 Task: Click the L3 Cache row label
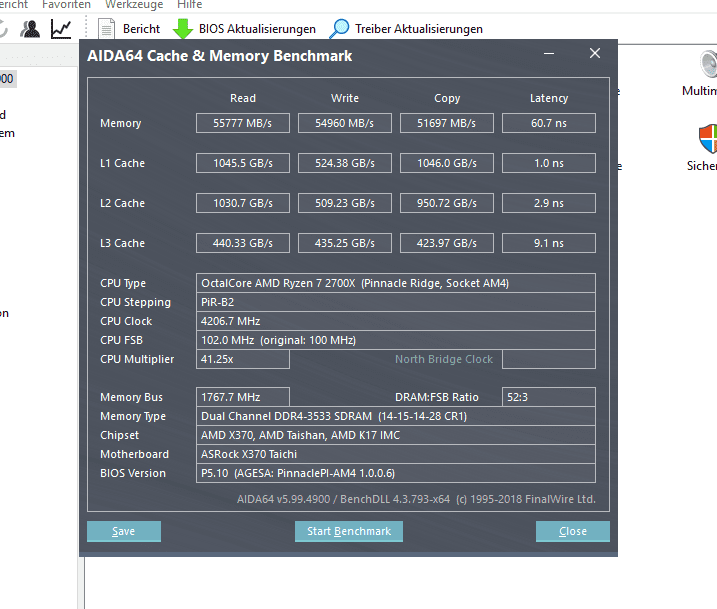[123, 243]
